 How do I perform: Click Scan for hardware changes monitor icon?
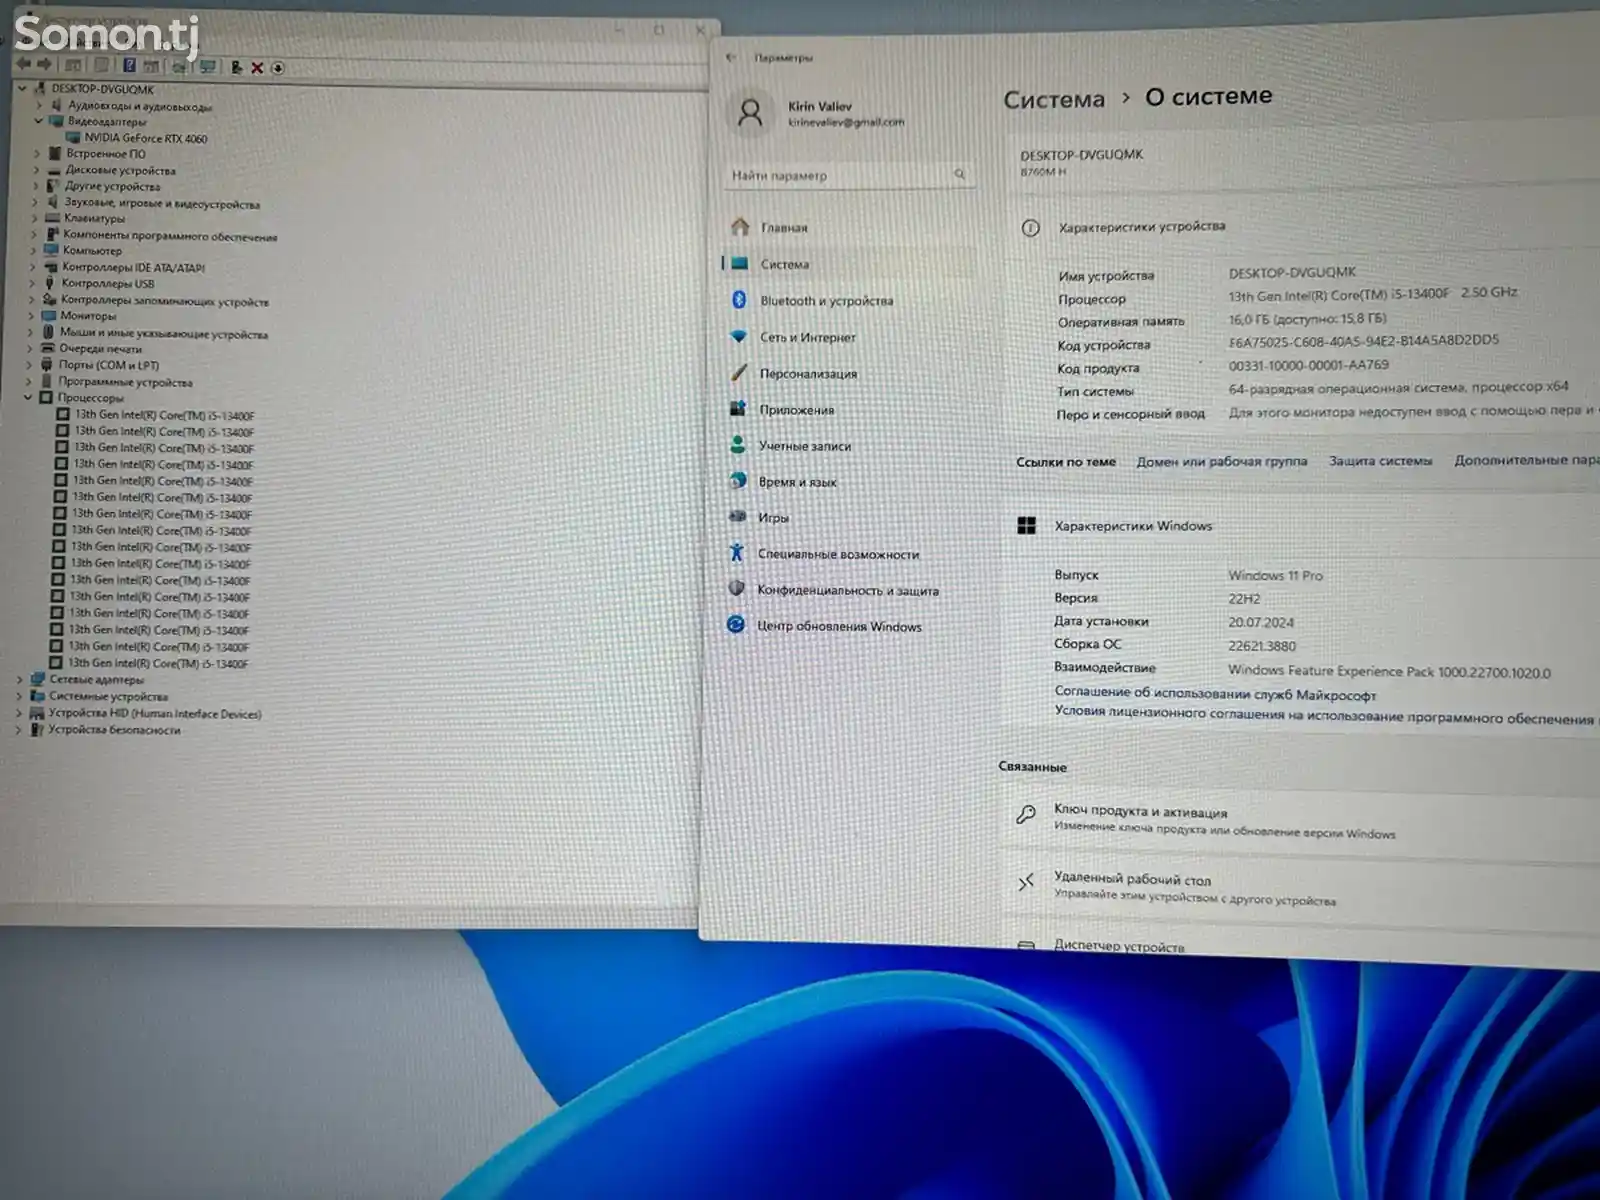click(208, 67)
